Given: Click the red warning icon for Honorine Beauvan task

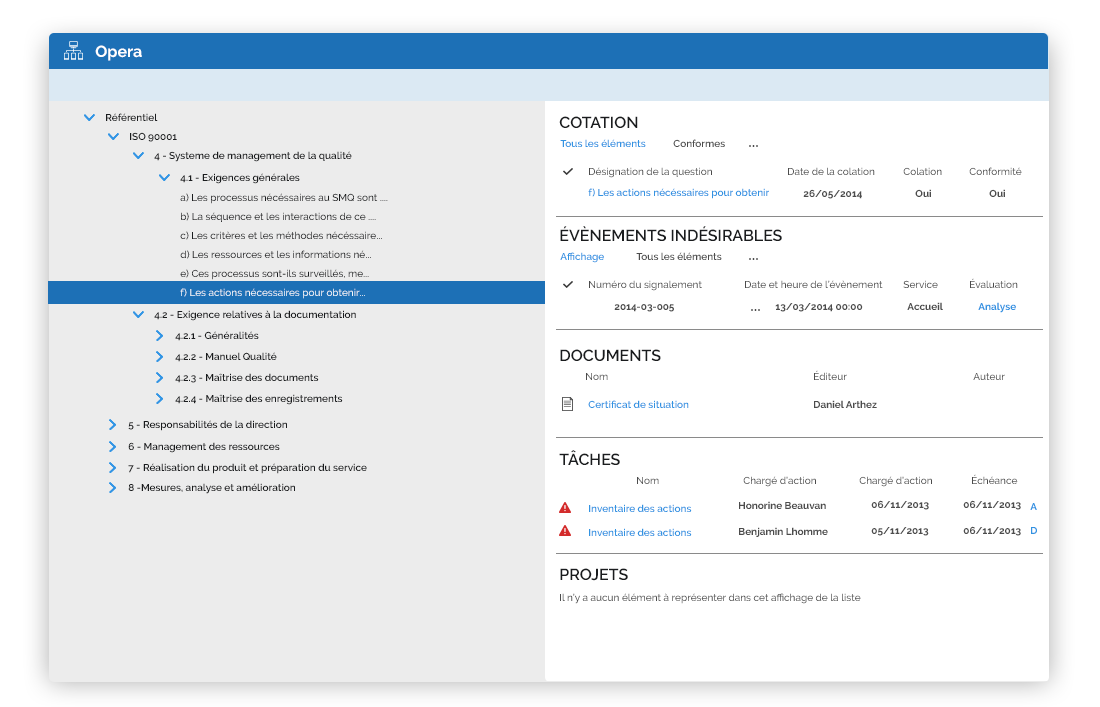Looking at the screenshot, I should [x=565, y=508].
